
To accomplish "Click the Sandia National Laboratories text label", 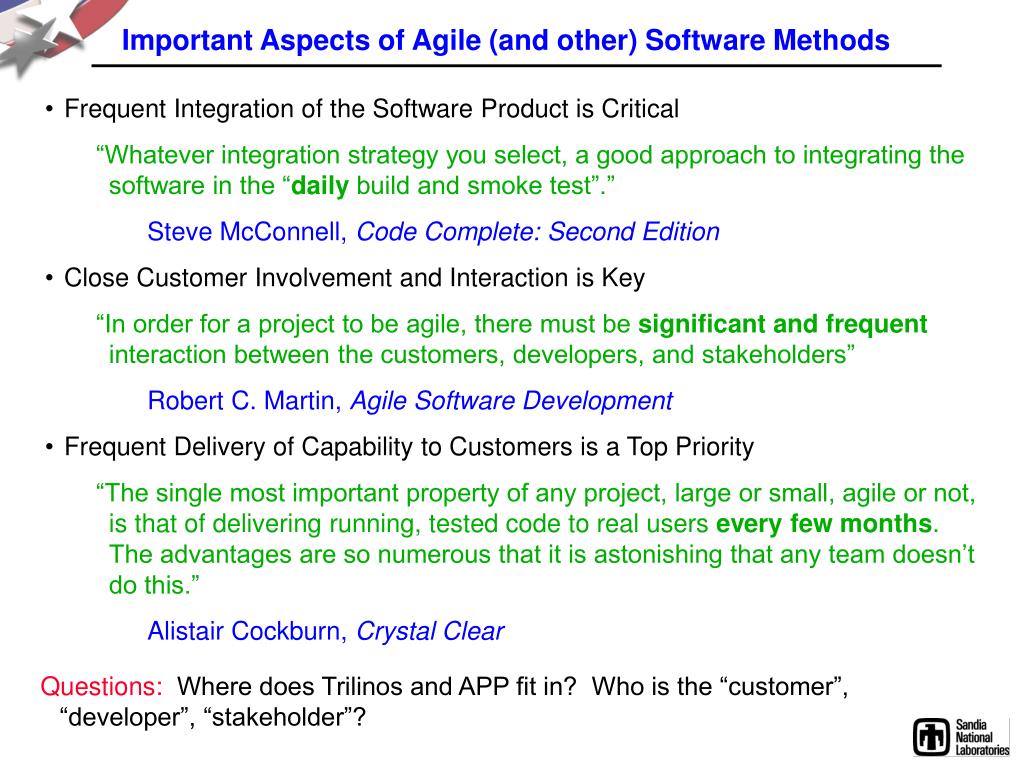I will (982, 737).
